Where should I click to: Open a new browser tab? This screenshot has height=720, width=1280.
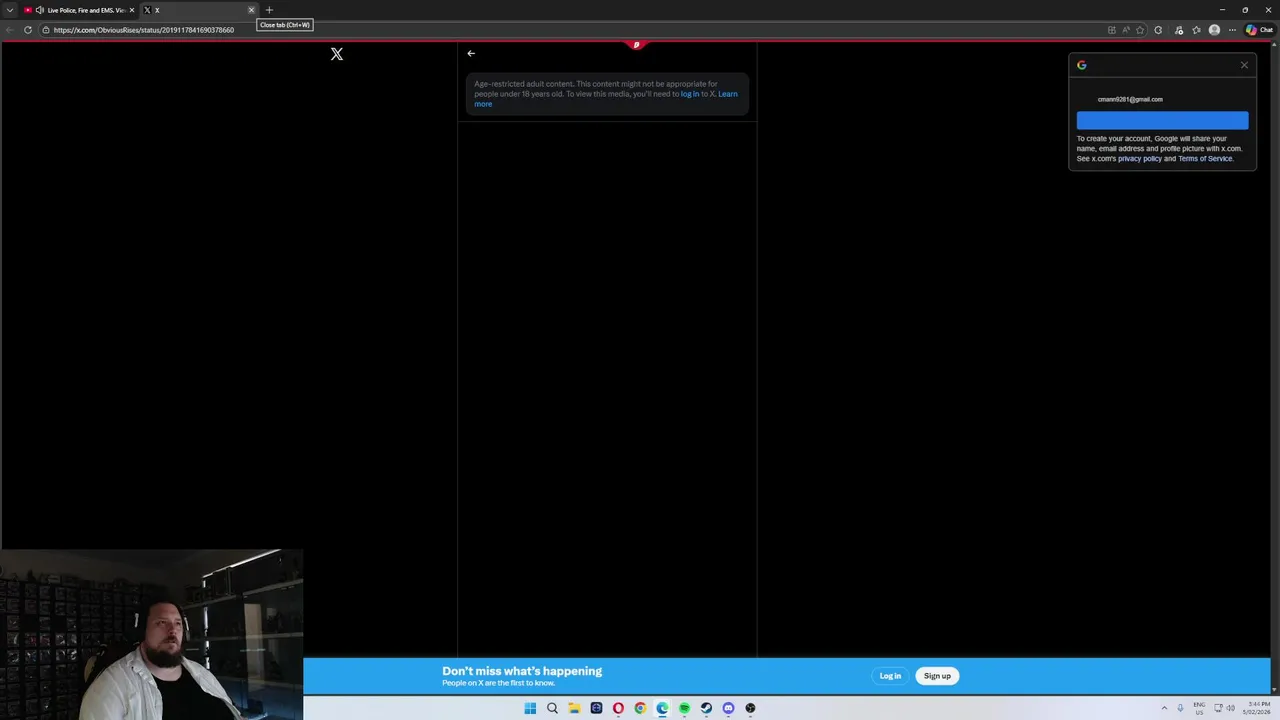(x=269, y=10)
